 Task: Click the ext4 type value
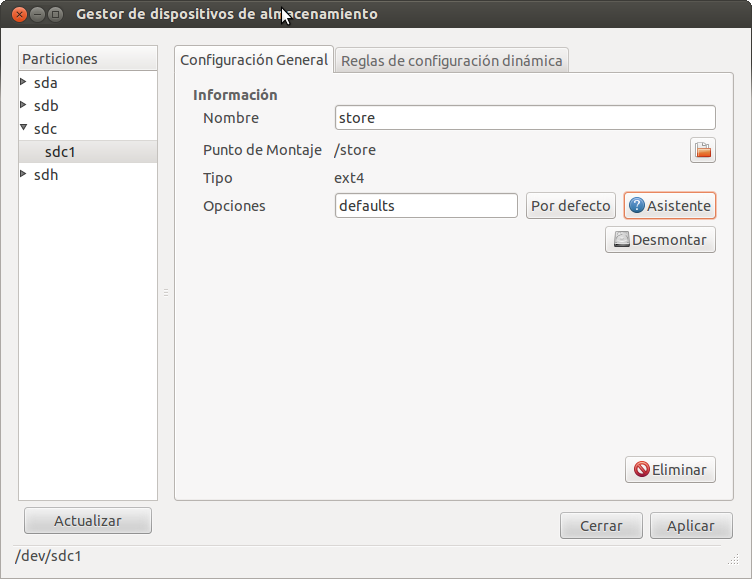349,178
